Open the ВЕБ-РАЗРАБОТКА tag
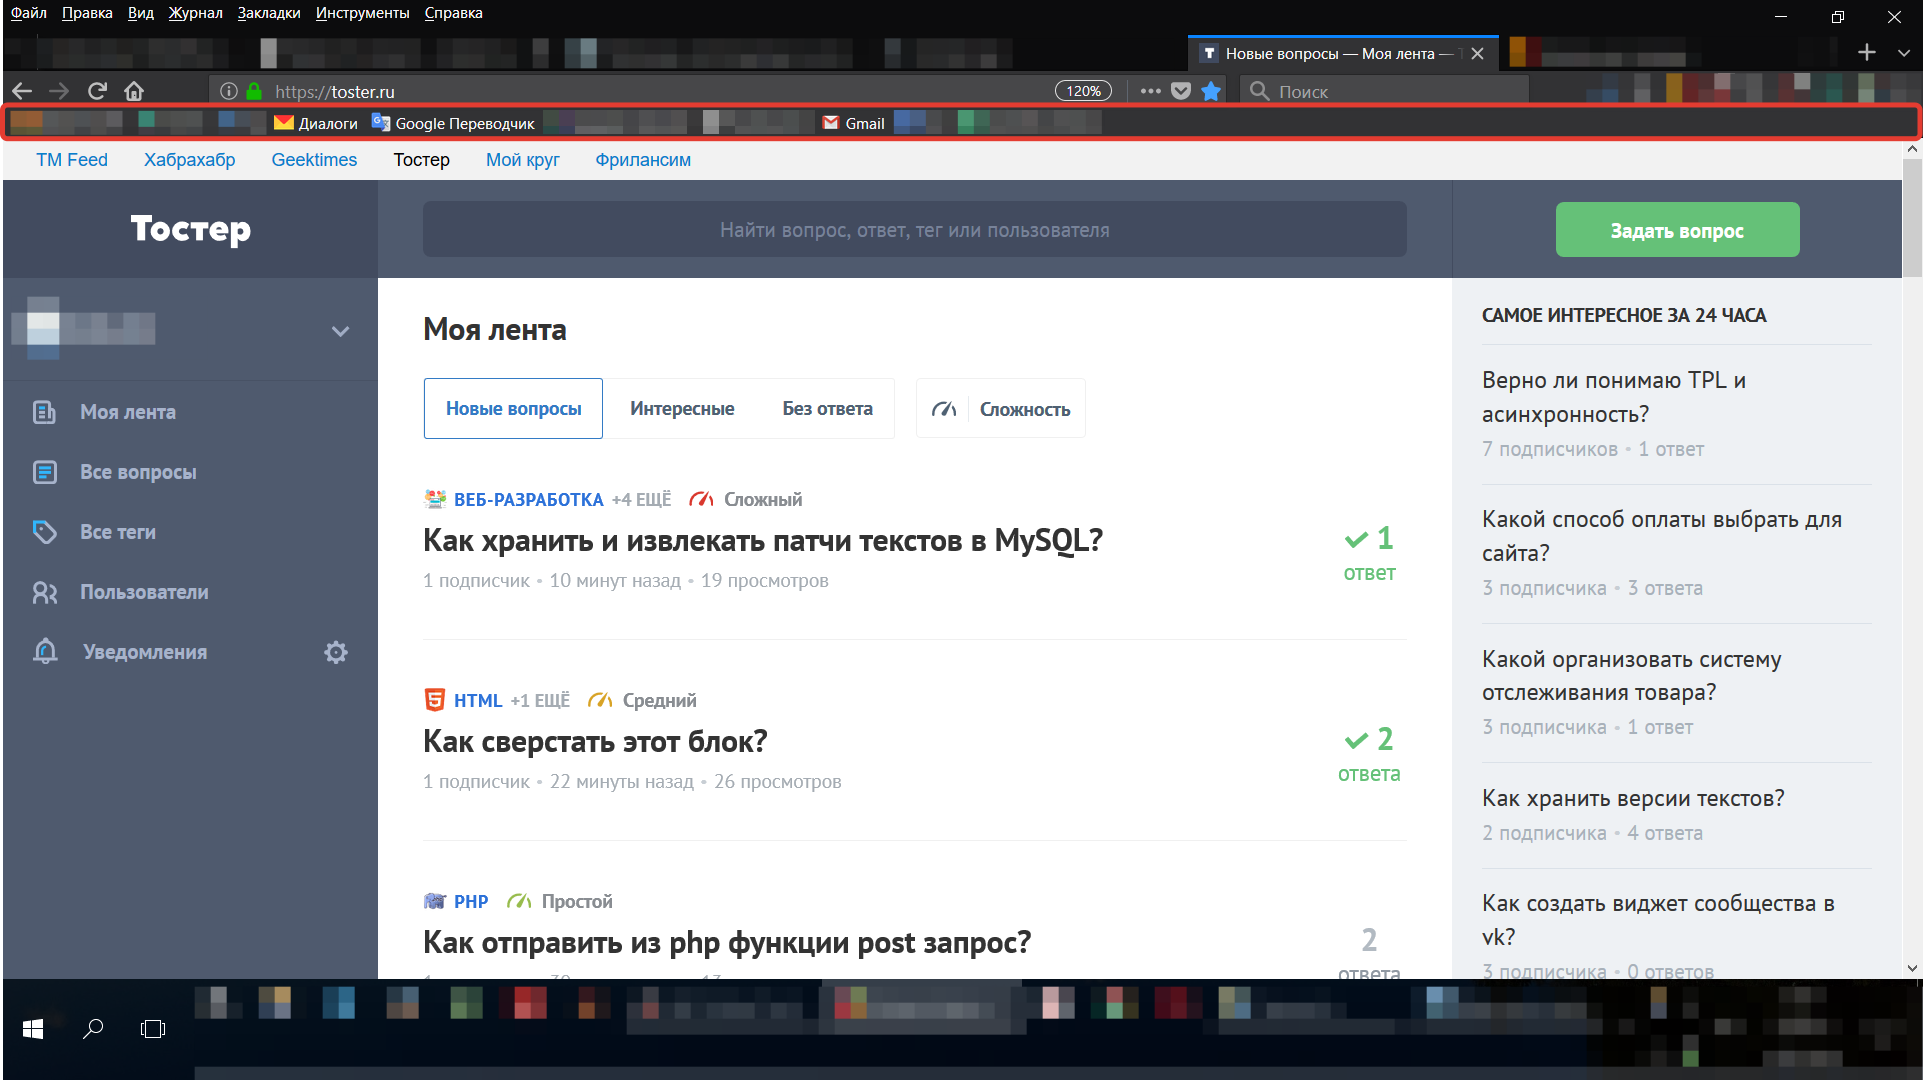Image resolution: width=1923 pixels, height=1080 pixels. click(x=528, y=499)
